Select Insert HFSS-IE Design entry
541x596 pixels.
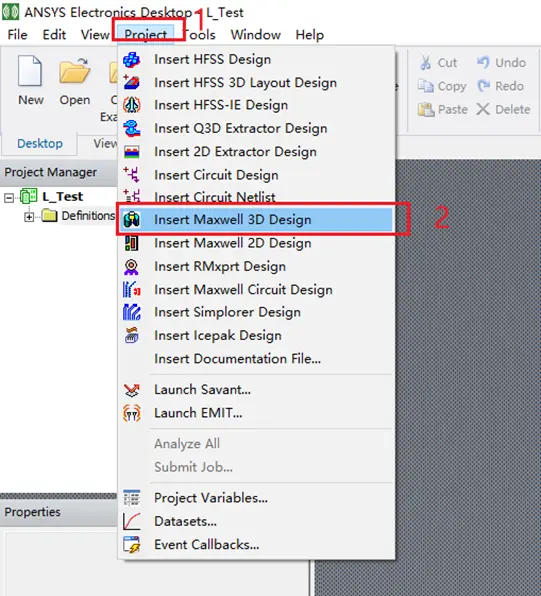click(255, 105)
